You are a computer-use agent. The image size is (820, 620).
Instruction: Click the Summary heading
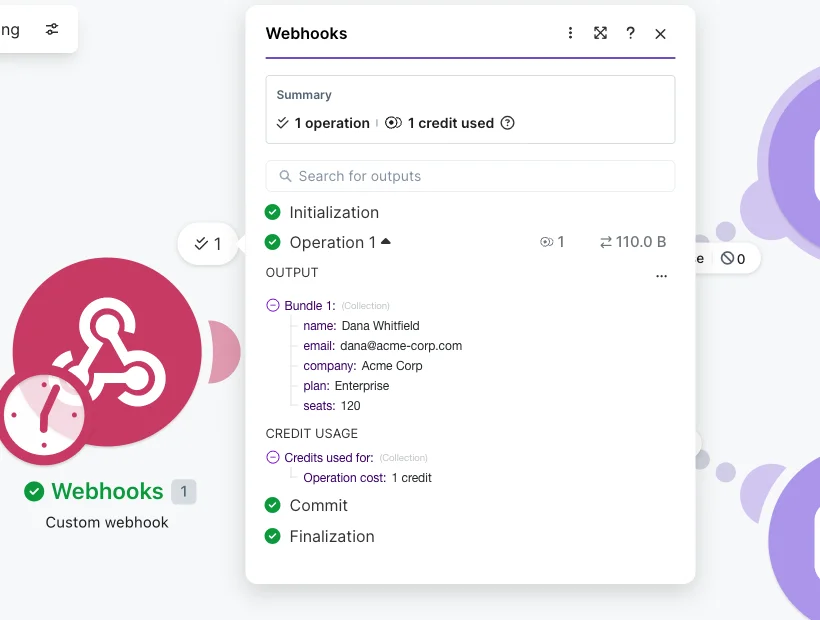304,95
